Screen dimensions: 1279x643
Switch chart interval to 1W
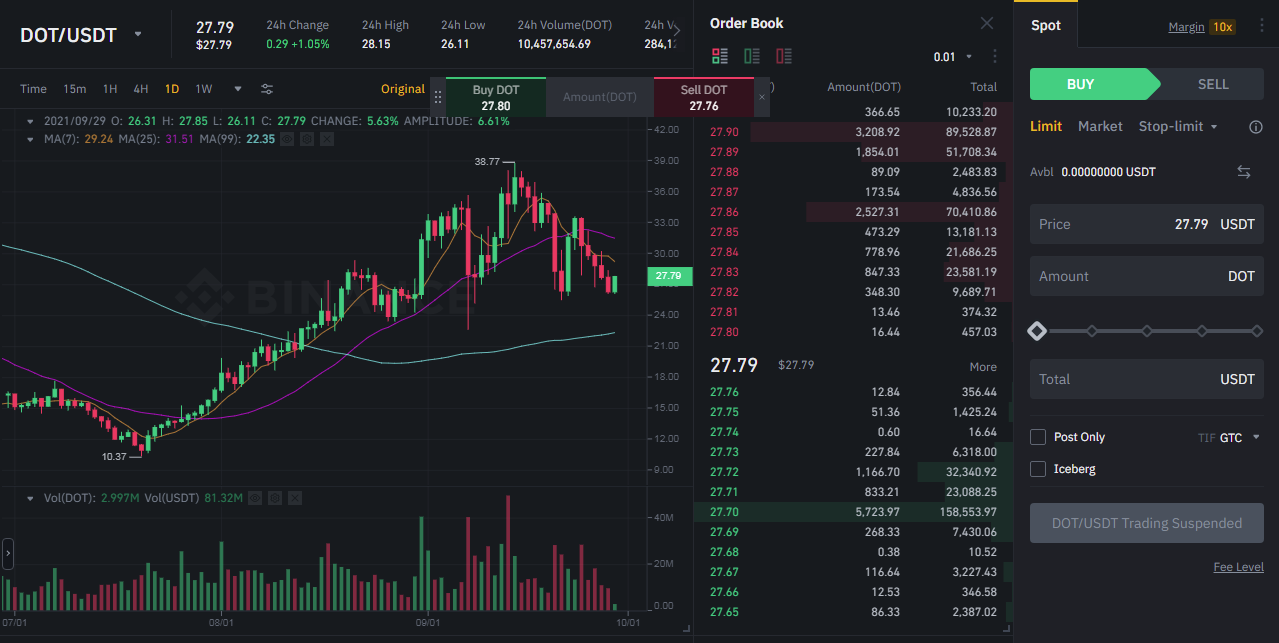(x=204, y=89)
